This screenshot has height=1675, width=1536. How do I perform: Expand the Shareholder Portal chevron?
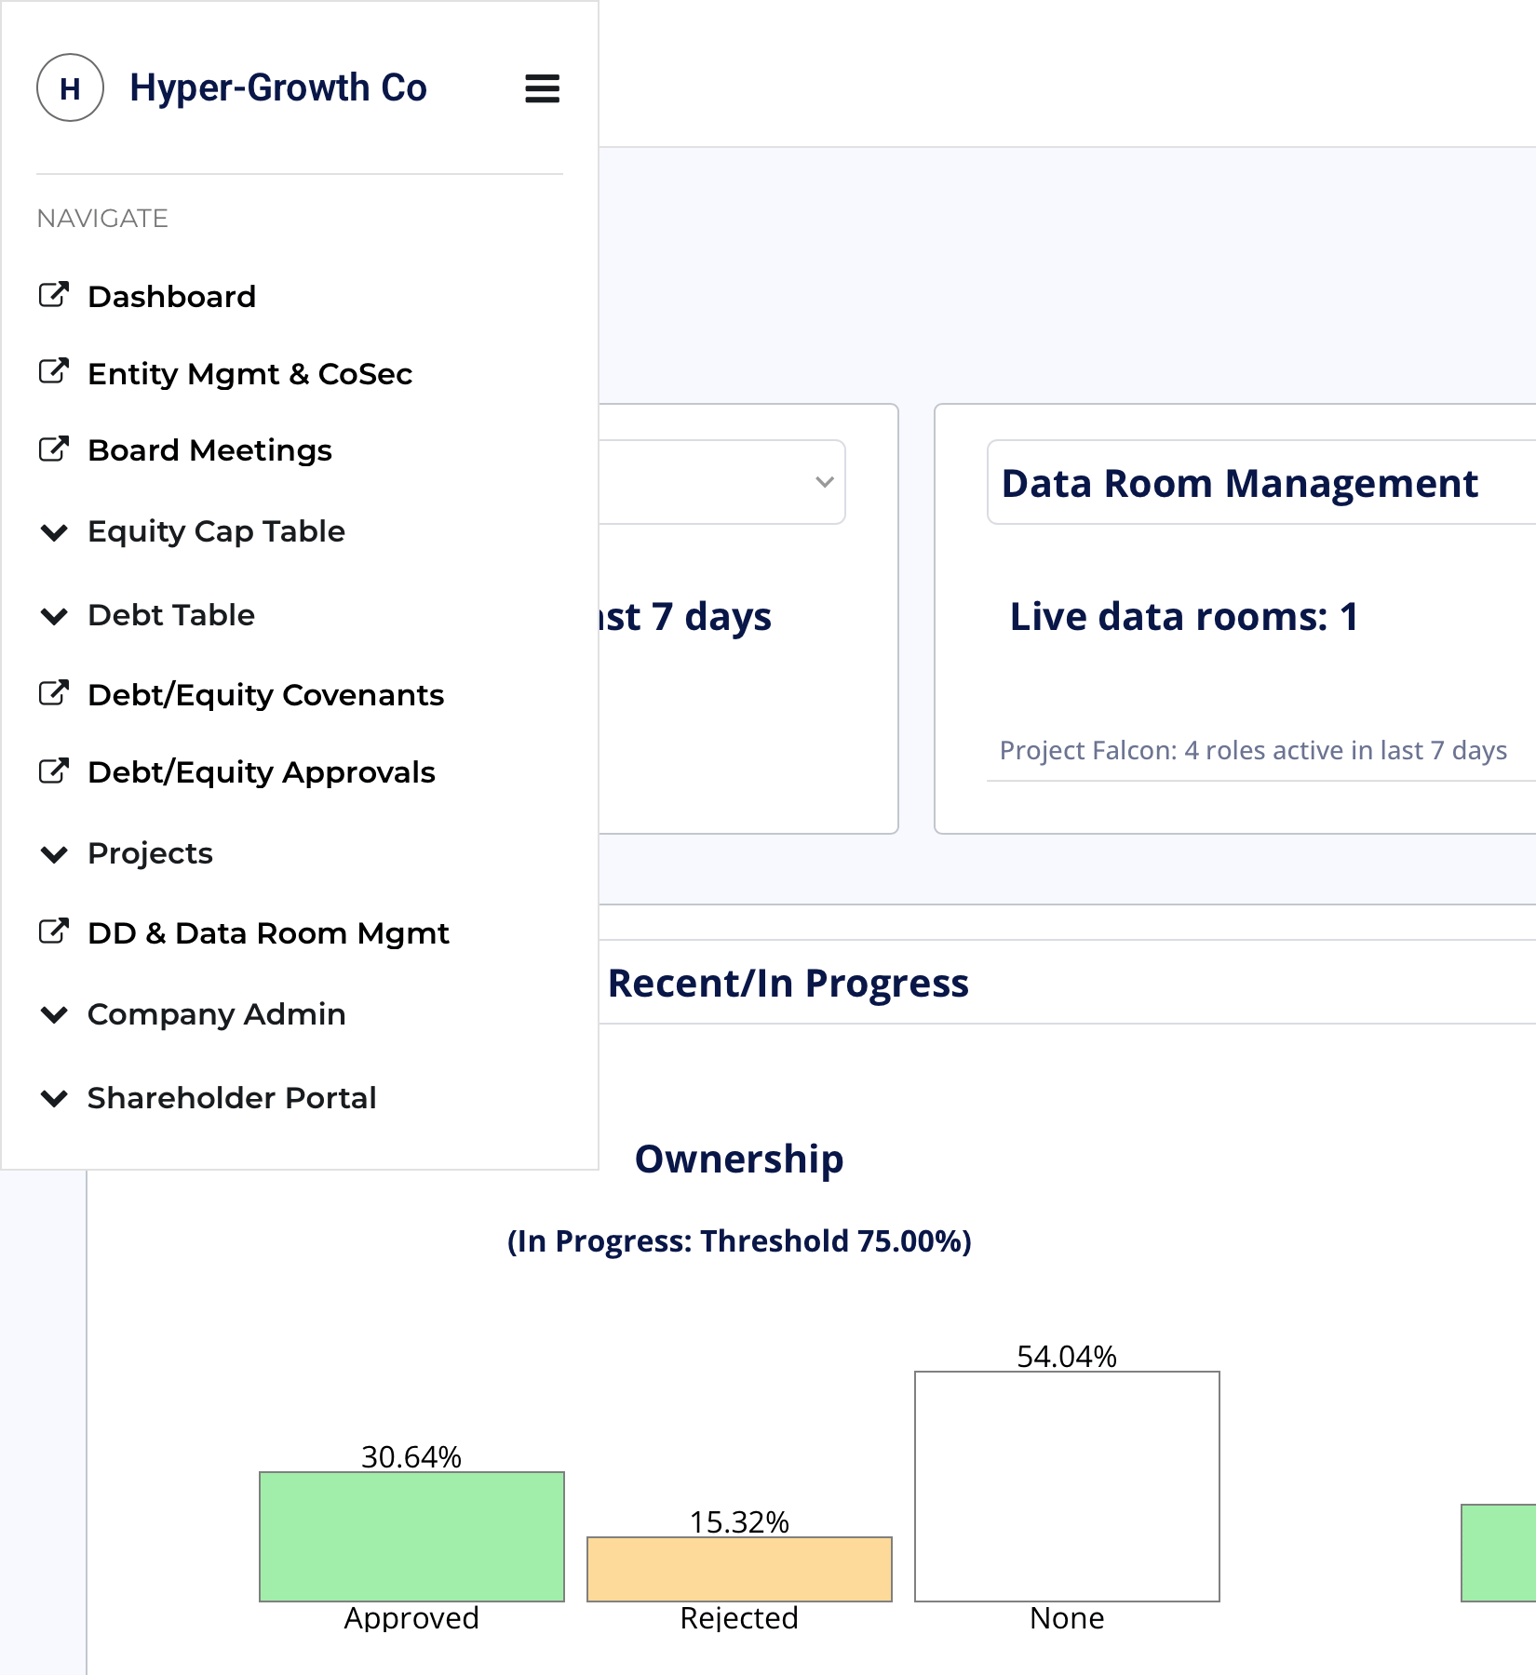[x=54, y=1099]
